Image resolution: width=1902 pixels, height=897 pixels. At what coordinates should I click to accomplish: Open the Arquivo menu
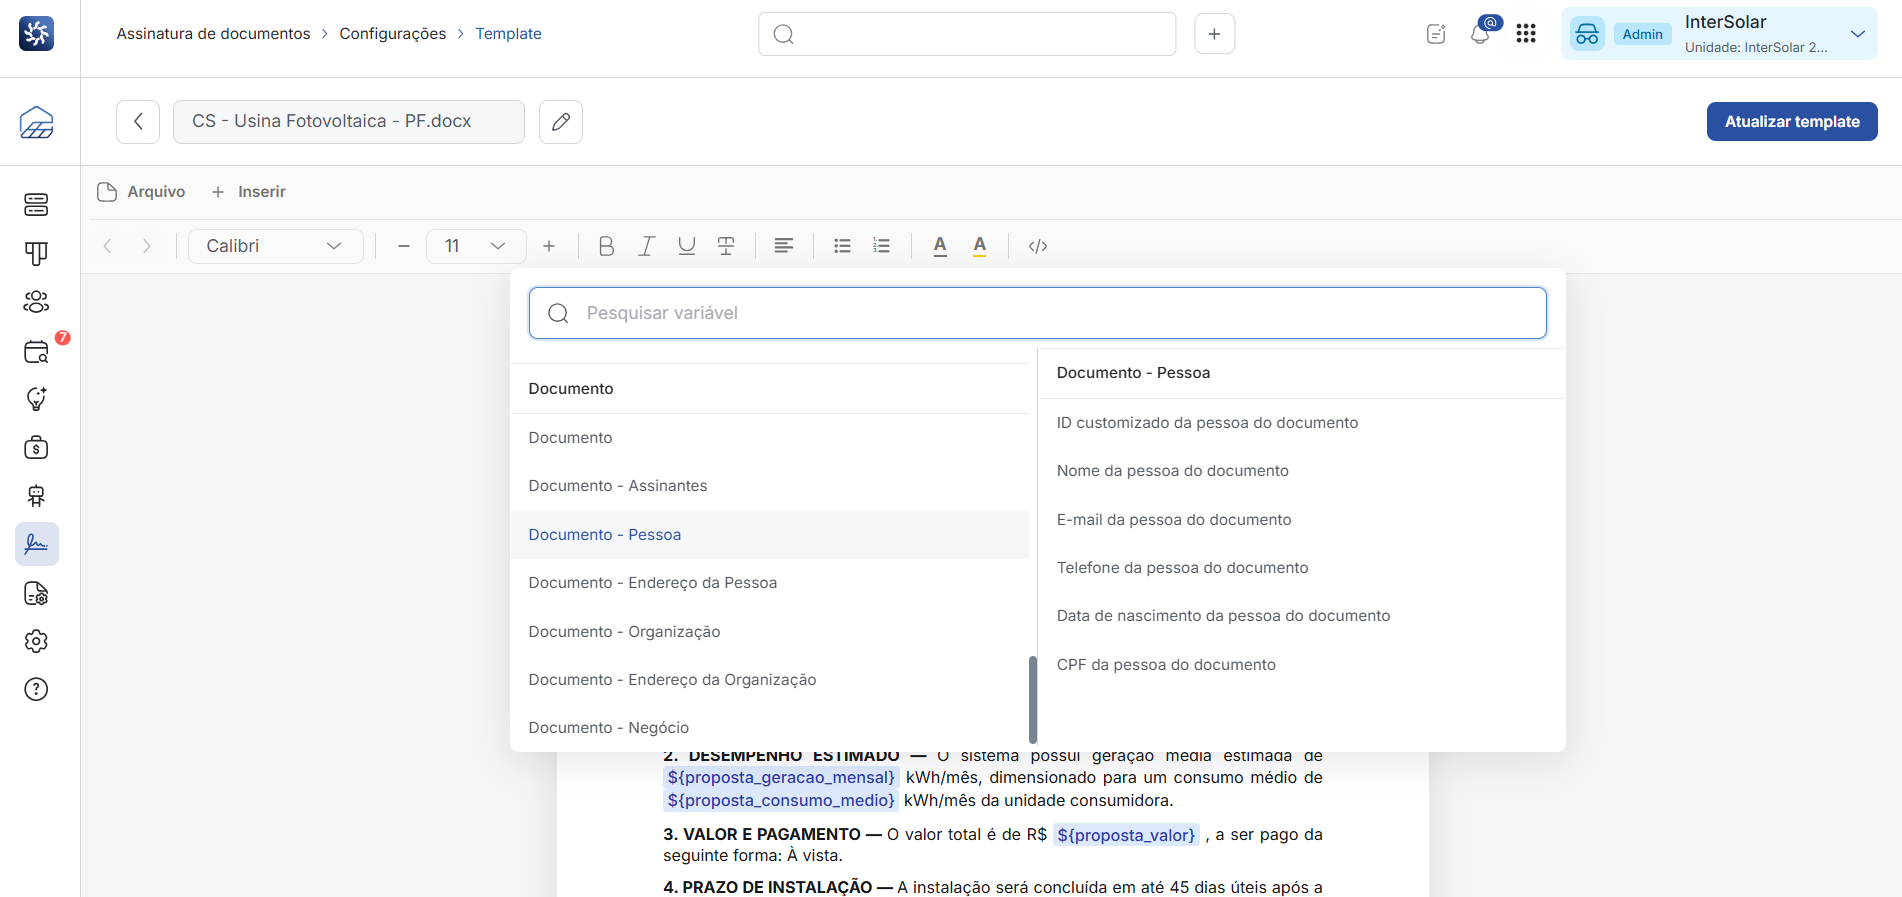point(142,192)
